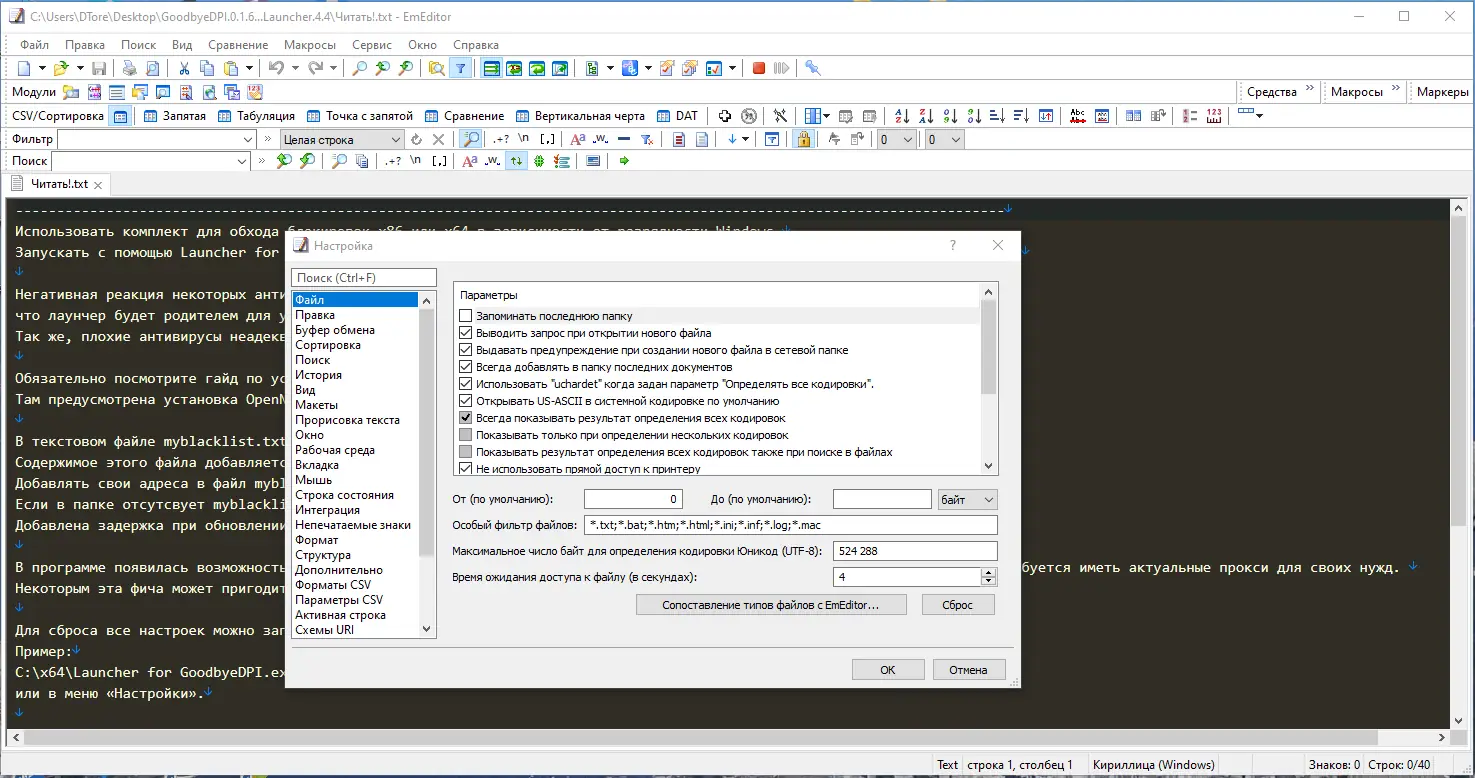Enable "Запоминать последнюю папку" checkbox

pos(465,316)
